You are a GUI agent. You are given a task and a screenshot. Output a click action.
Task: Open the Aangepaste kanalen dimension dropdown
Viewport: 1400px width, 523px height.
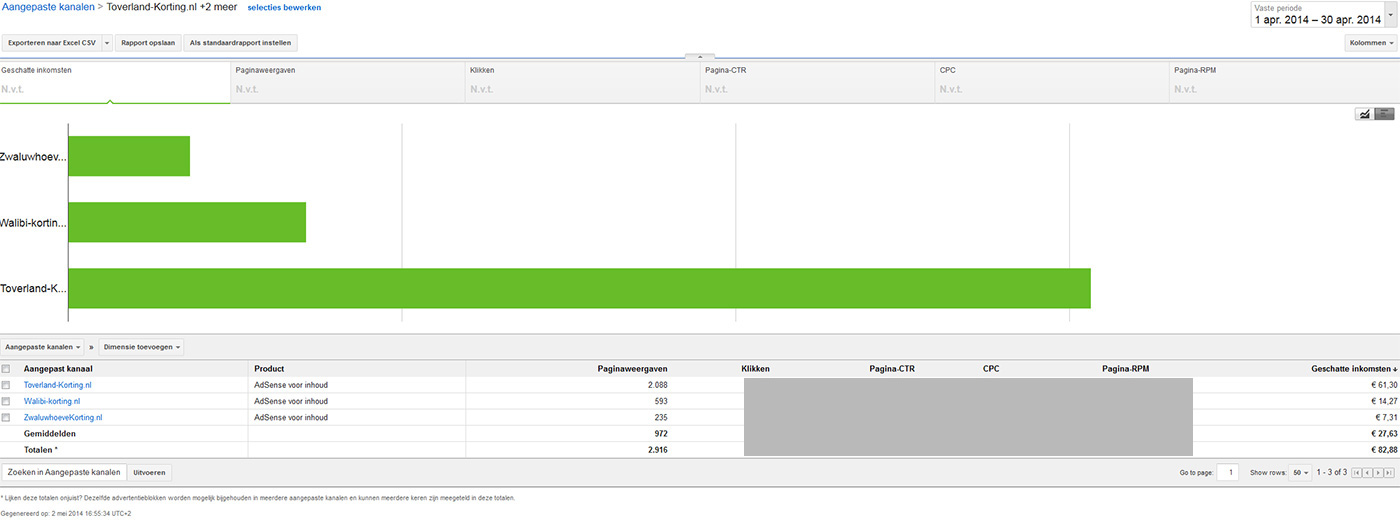[43, 347]
